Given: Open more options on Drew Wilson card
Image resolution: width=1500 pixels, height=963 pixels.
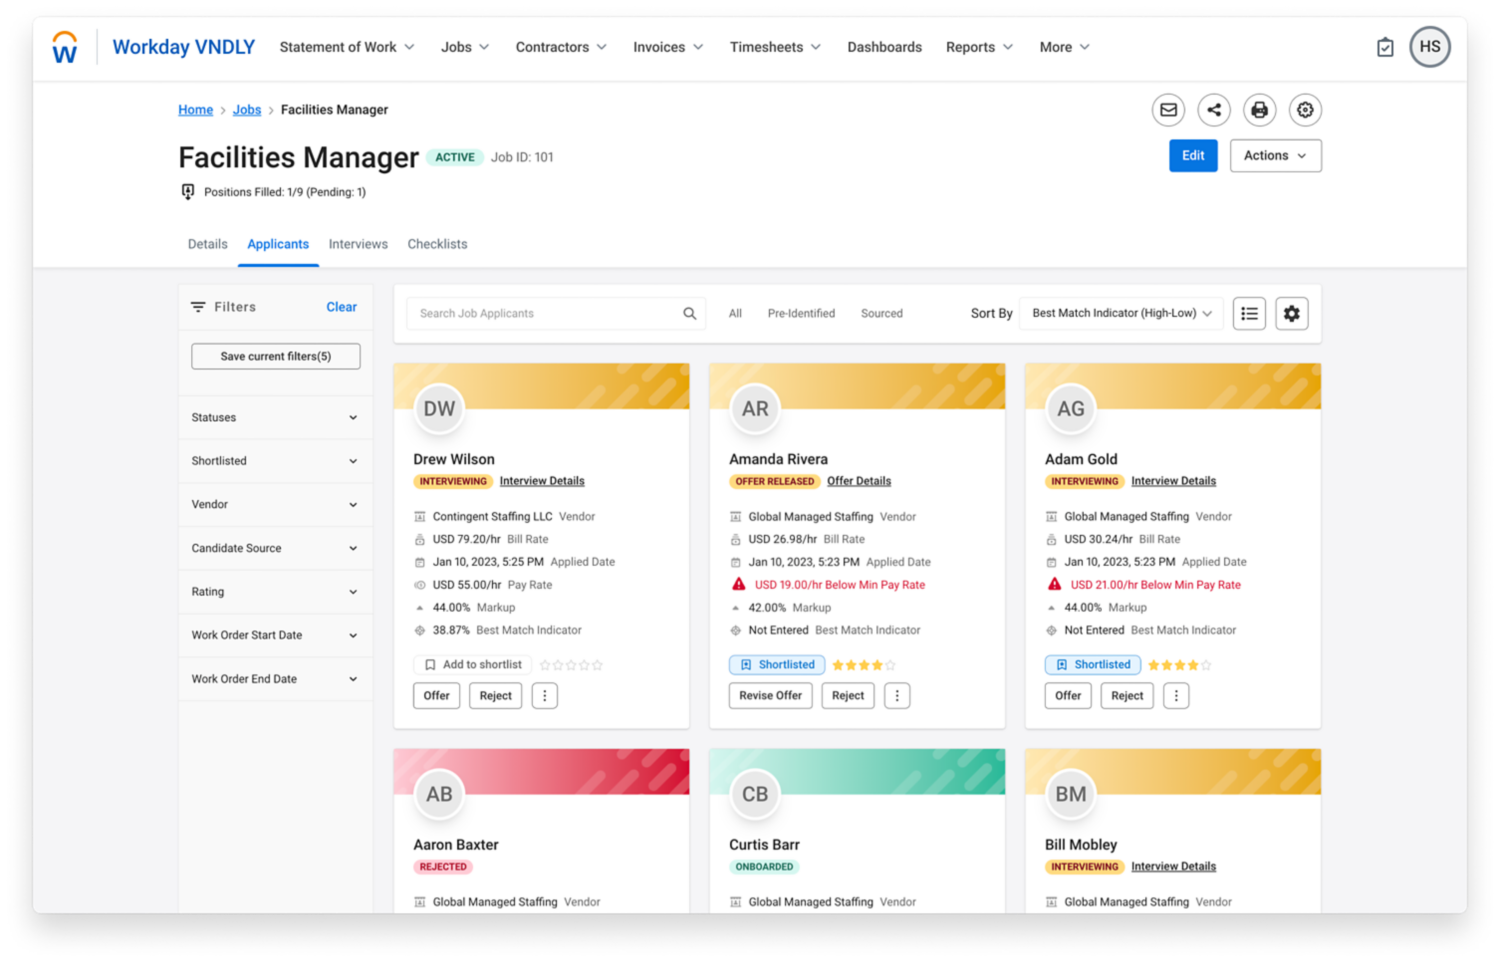Looking at the screenshot, I should (x=544, y=696).
